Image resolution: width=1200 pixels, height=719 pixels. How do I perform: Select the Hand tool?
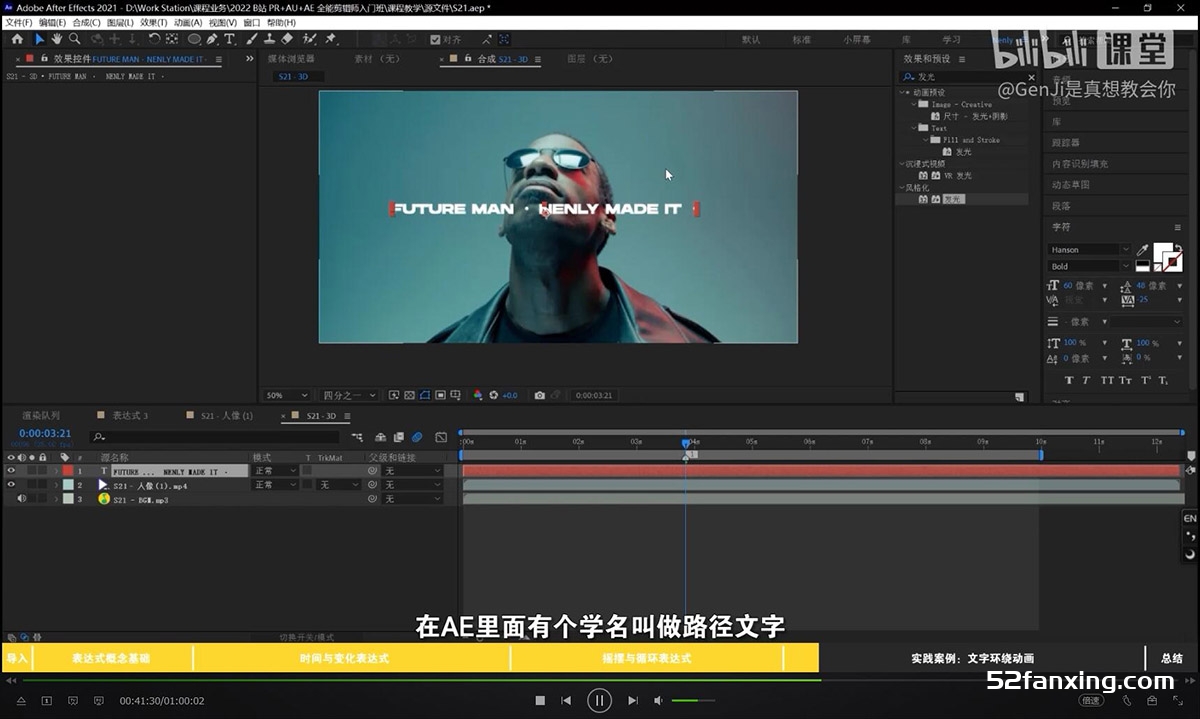click(x=57, y=39)
